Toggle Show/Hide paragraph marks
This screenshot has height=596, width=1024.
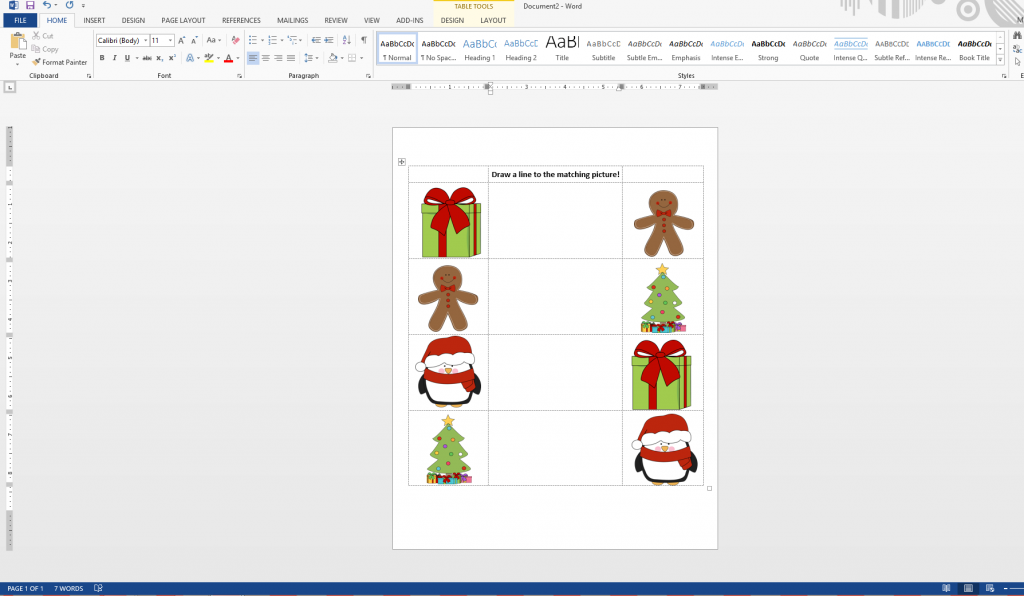(364, 40)
